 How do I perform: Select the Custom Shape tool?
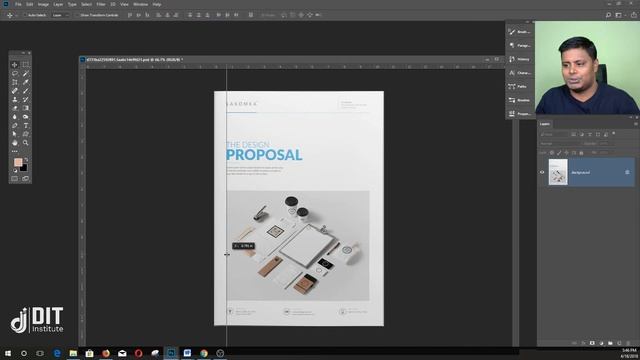[x=26, y=134]
